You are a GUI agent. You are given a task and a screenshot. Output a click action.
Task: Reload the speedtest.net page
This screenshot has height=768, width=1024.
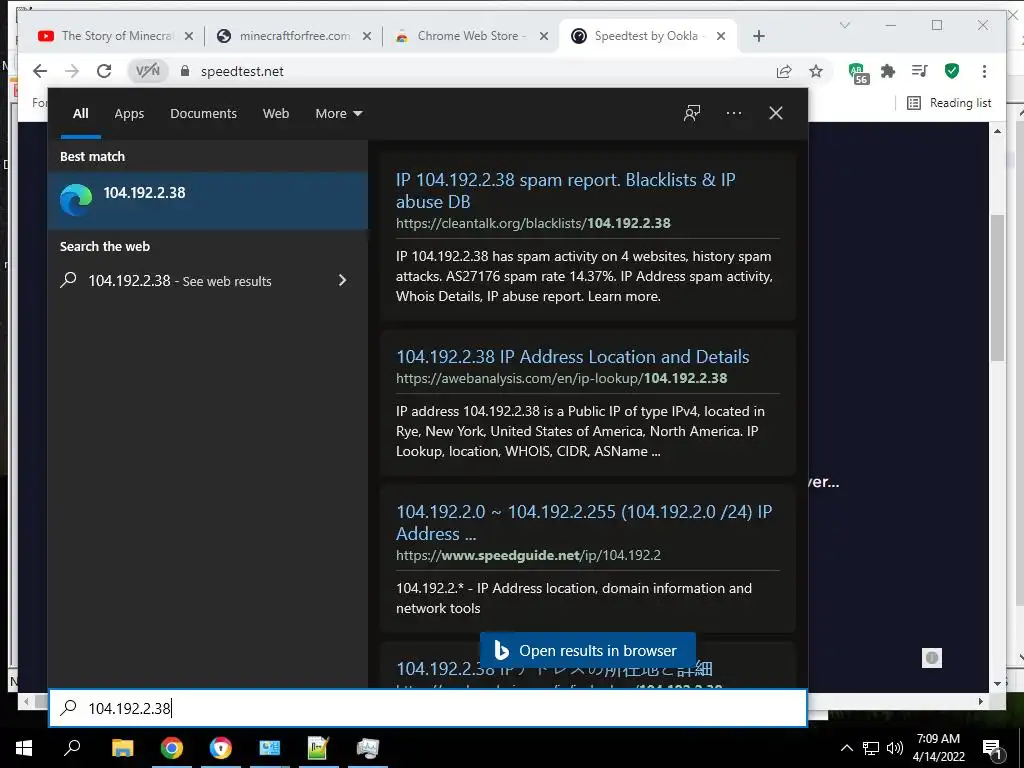(x=104, y=71)
